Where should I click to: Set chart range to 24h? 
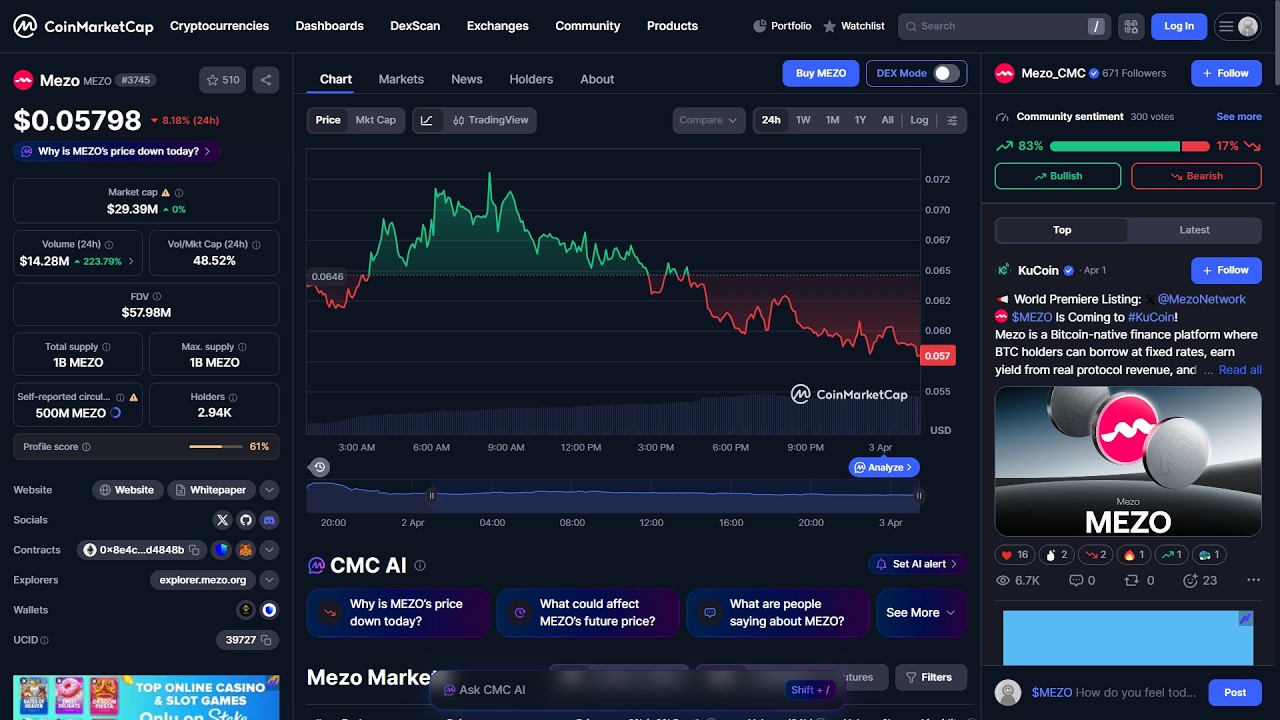pos(771,120)
